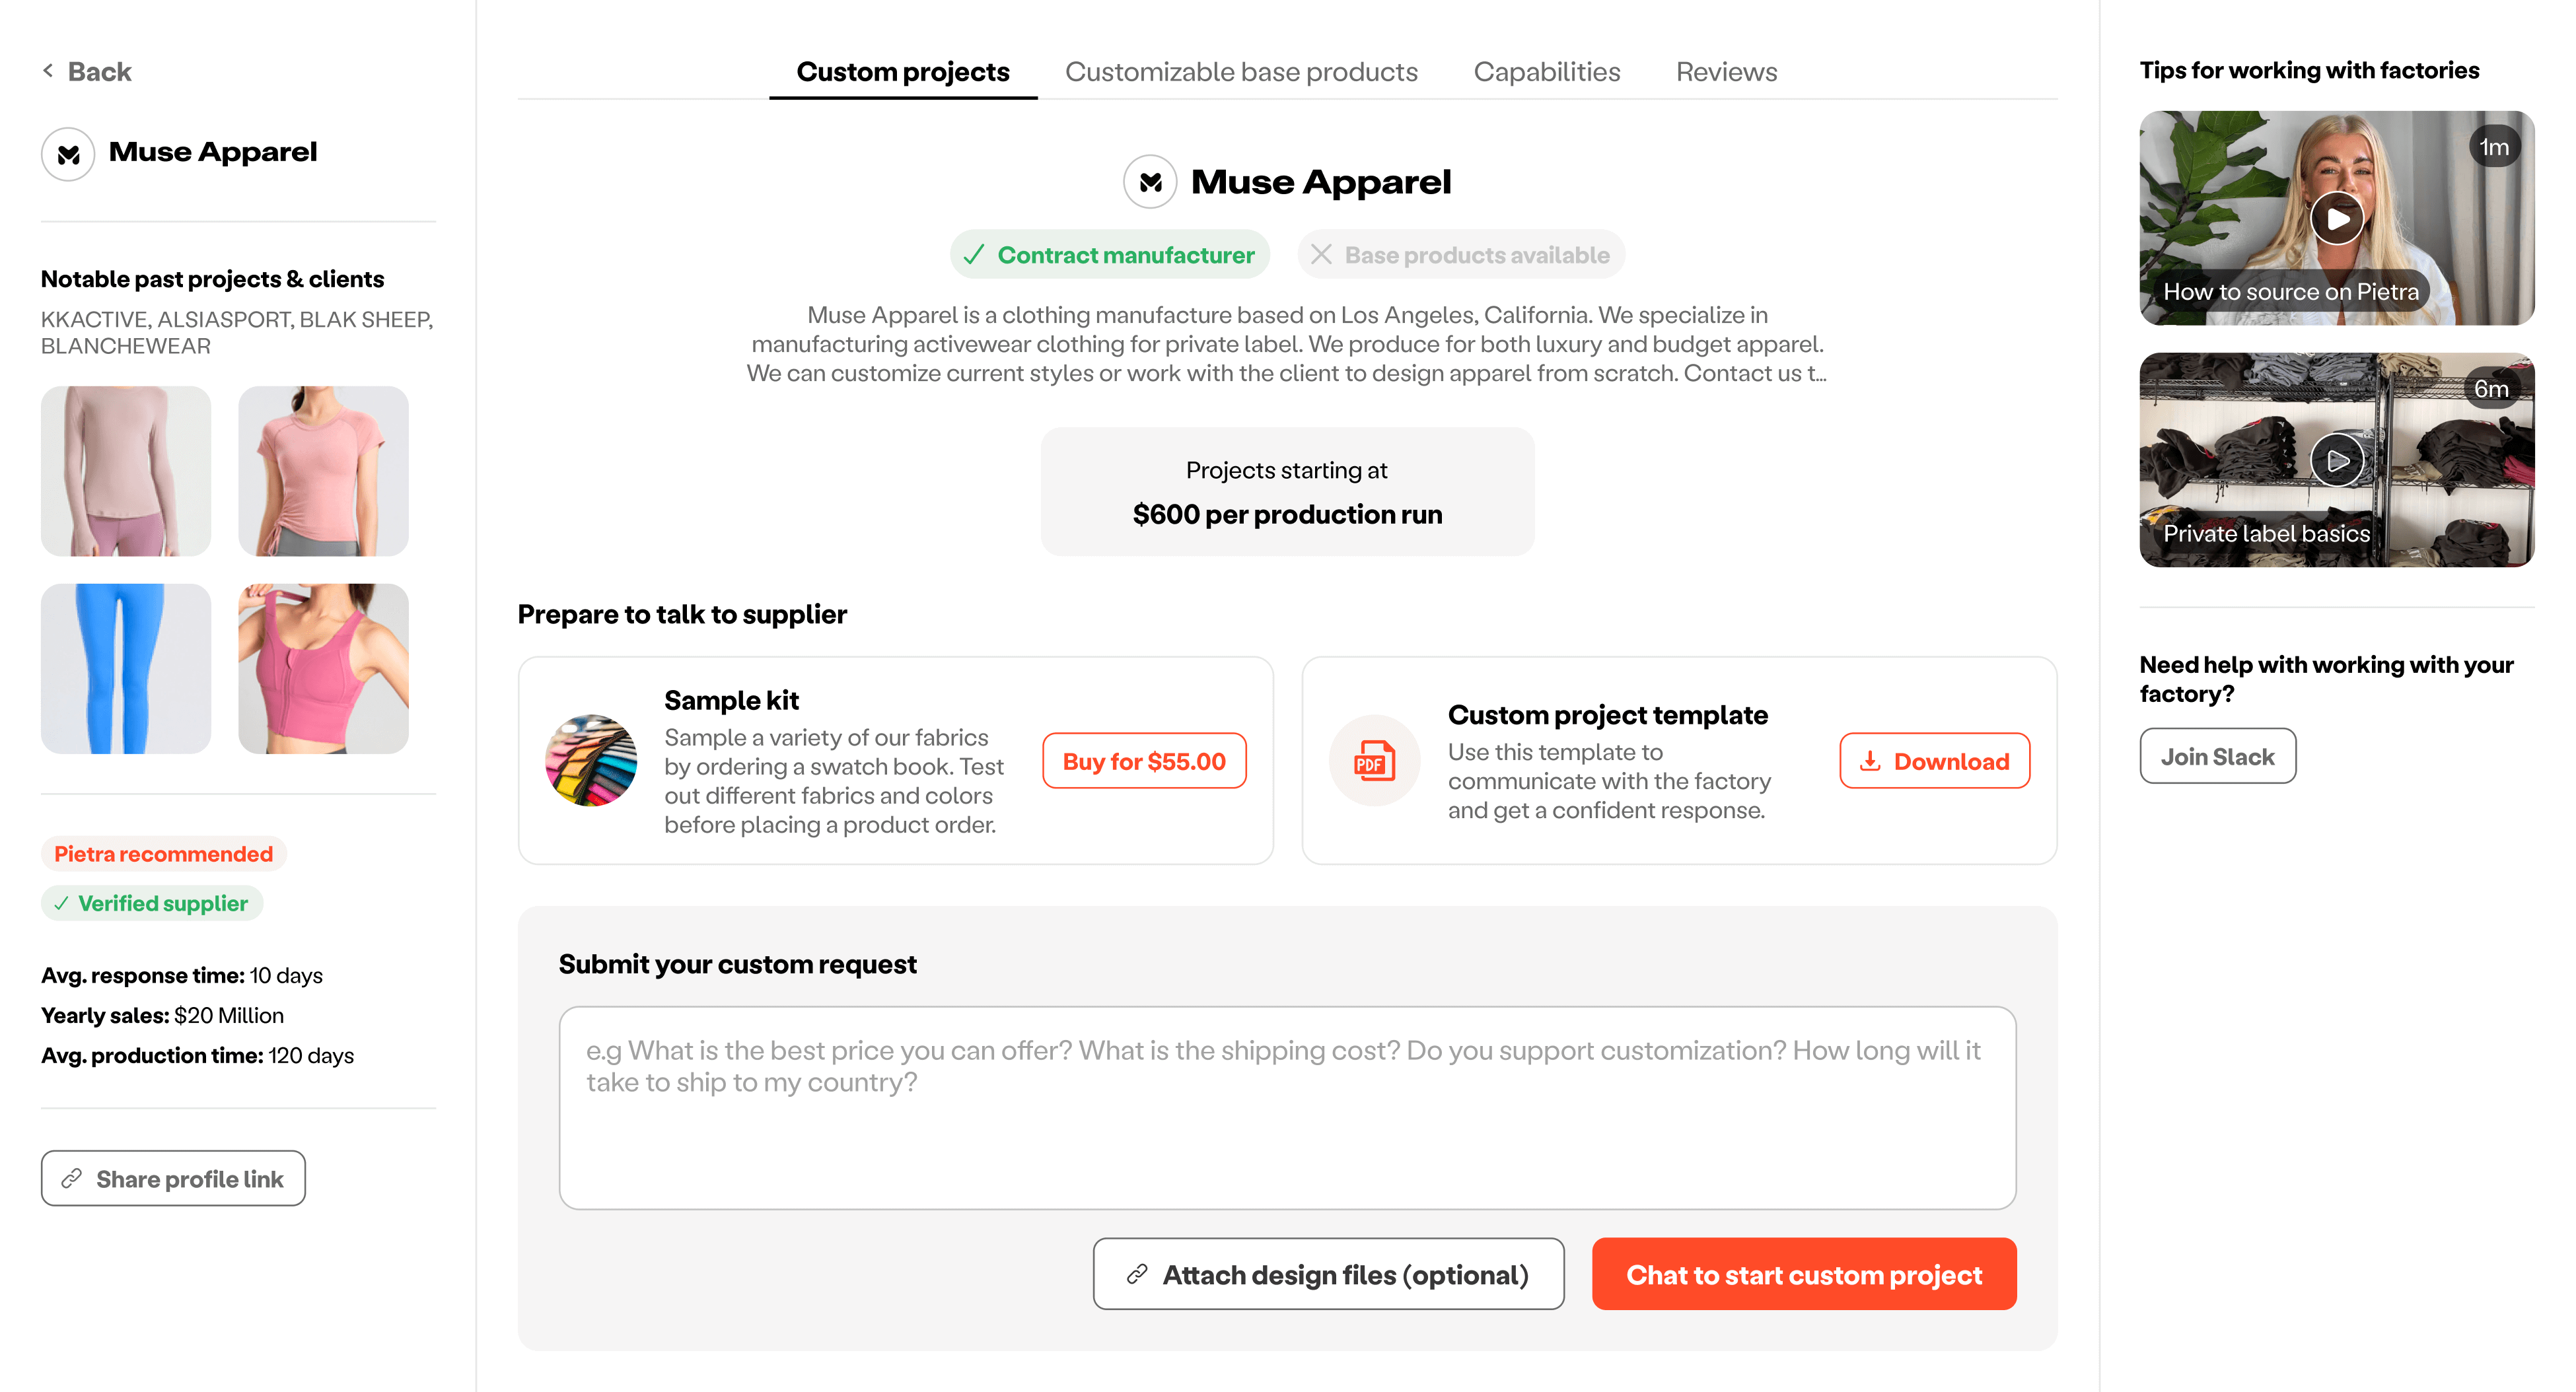Buy the sample kit for $55.00
The width and height of the screenshot is (2576, 1392).
pos(1144,761)
